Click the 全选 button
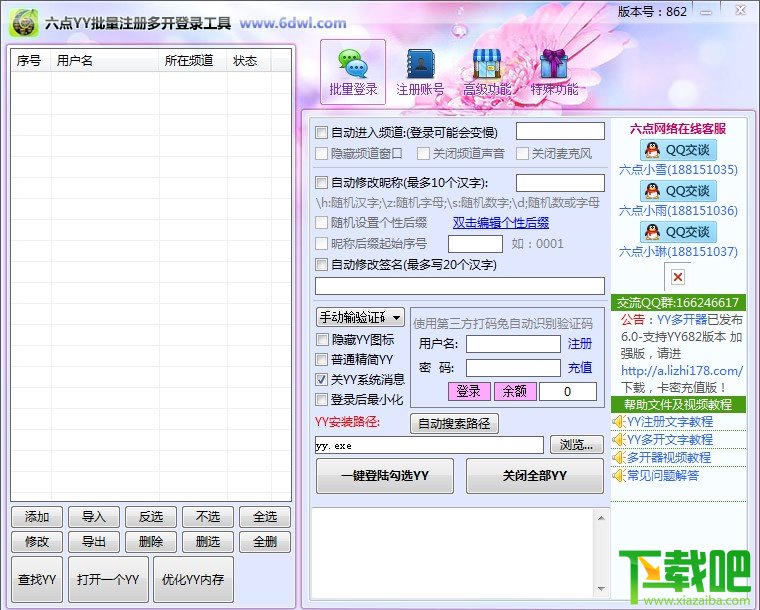 coord(265,517)
